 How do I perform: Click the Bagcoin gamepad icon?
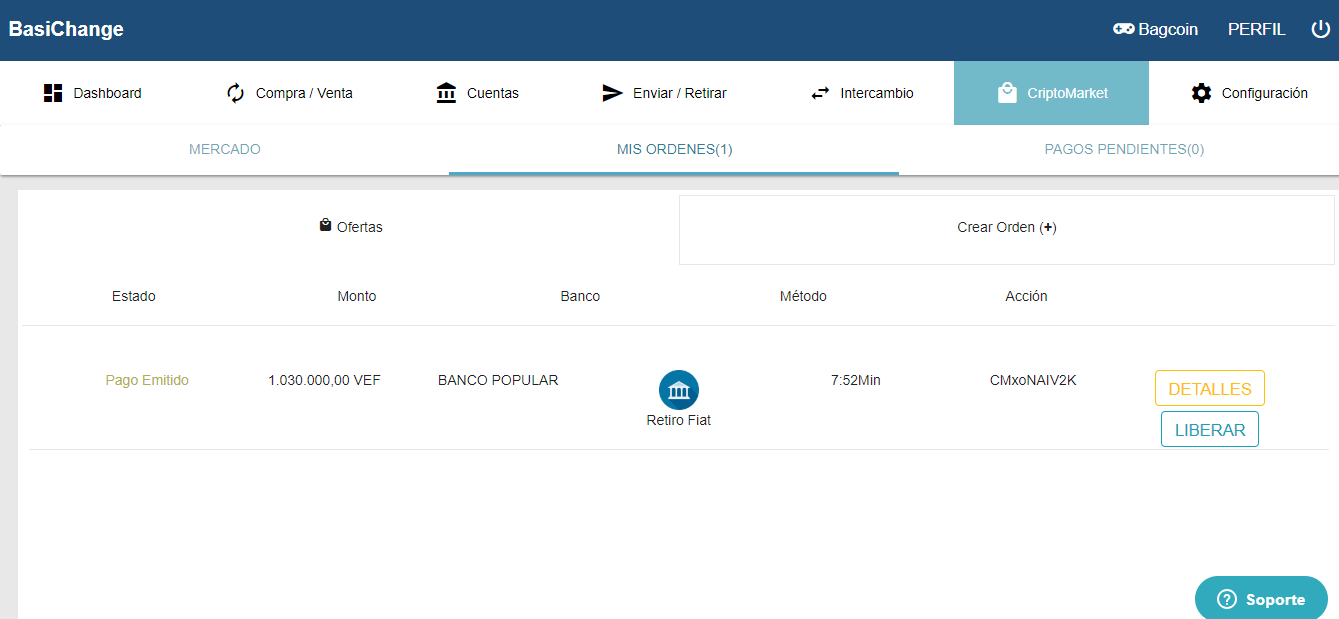1123,29
